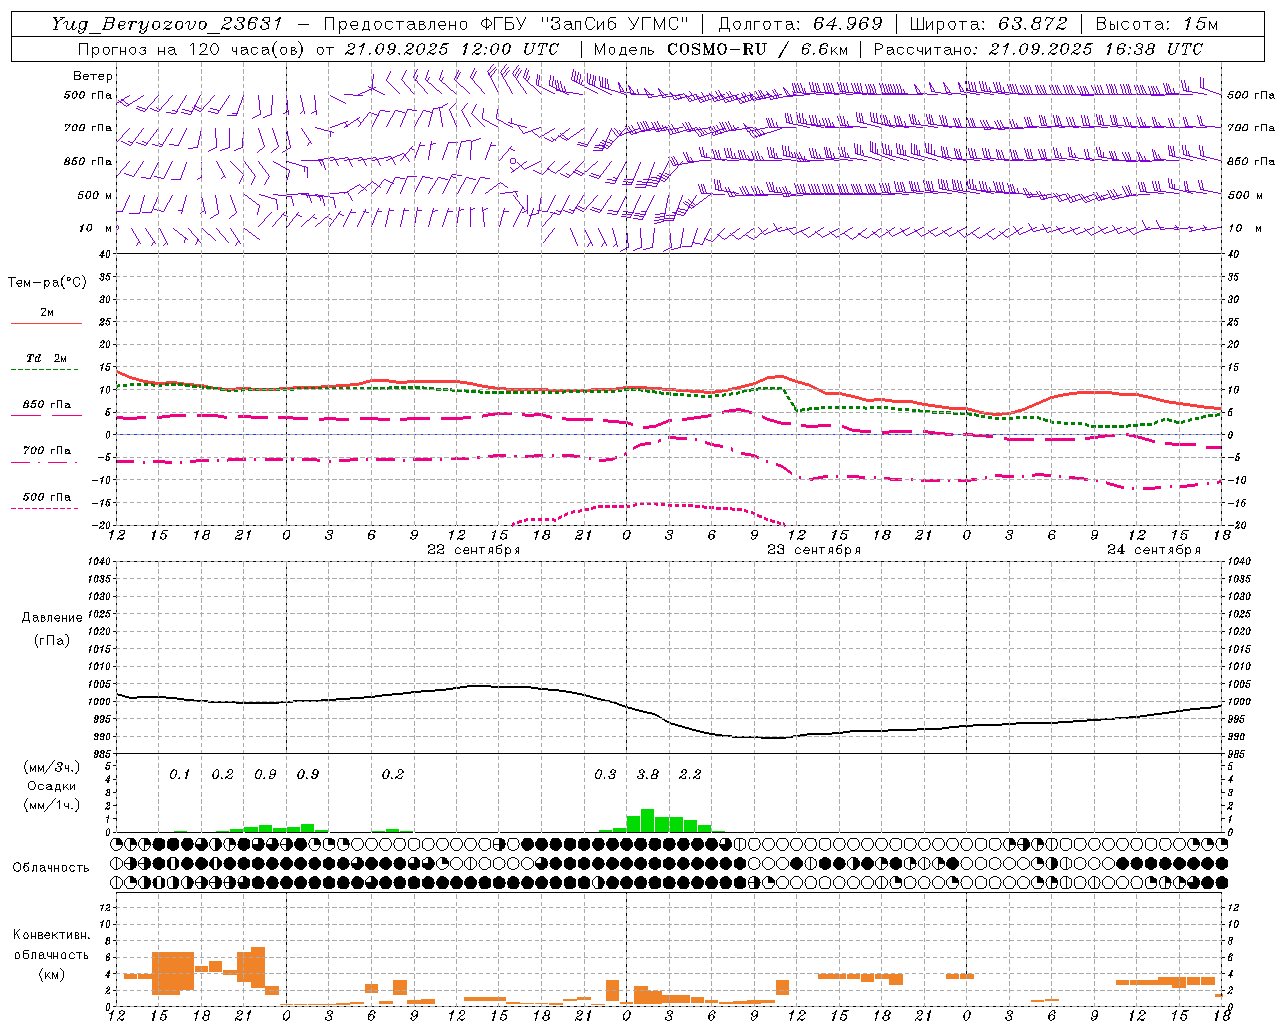1280x1024 pixels.
Task: Click the Прогноз на 120 часа(ов) text
Action: [191, 48]
